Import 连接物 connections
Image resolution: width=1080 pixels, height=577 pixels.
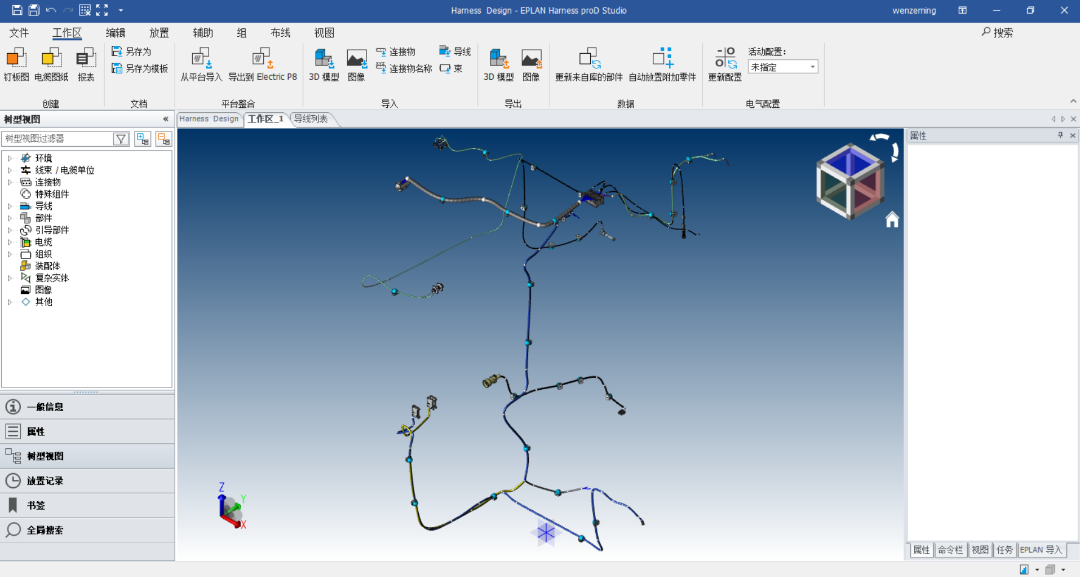[x=396, y=52]
